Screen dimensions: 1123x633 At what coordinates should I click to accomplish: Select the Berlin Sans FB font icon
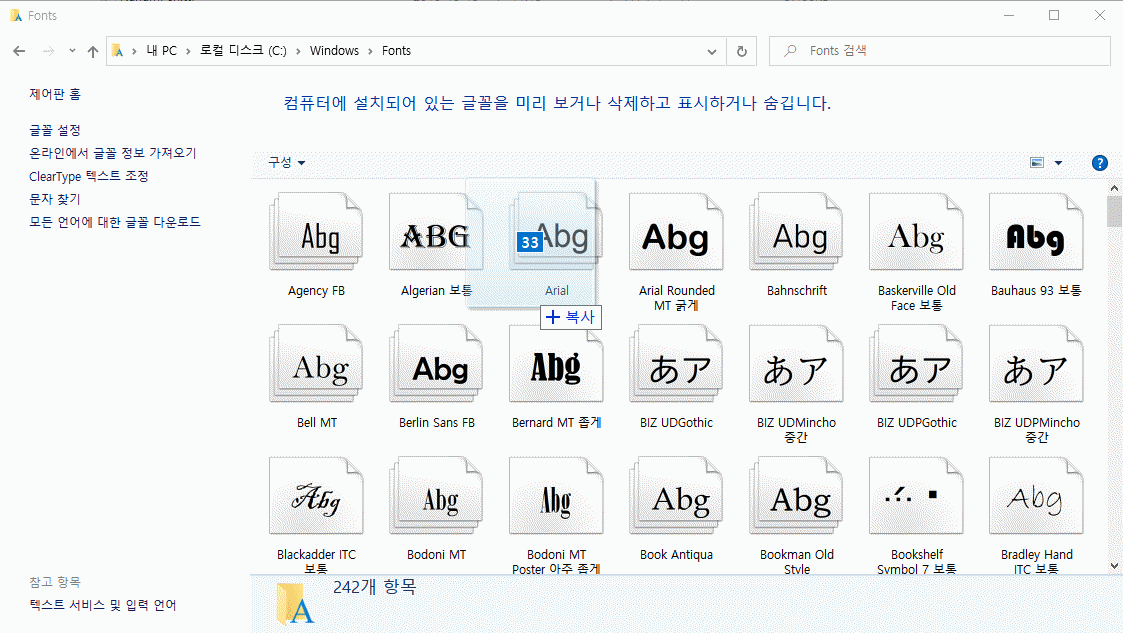[x=435, y=364]
